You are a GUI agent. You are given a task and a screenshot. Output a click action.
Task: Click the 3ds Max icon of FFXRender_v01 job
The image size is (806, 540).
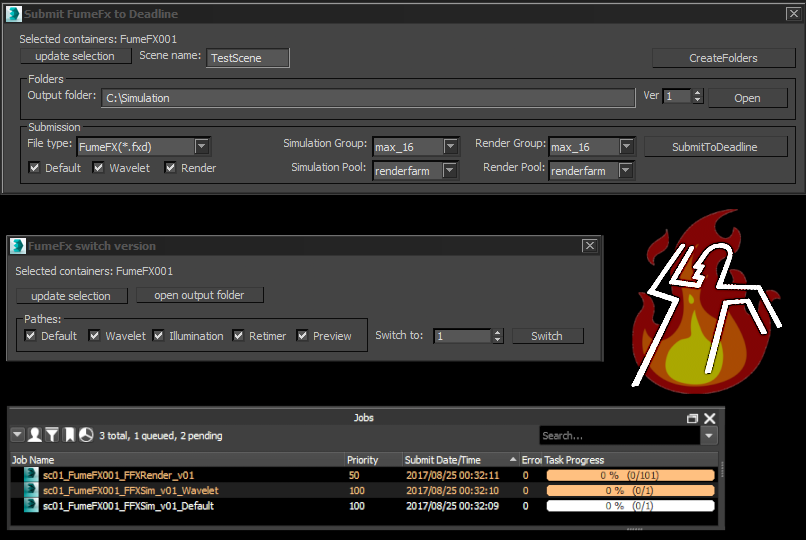pos(31,475)
